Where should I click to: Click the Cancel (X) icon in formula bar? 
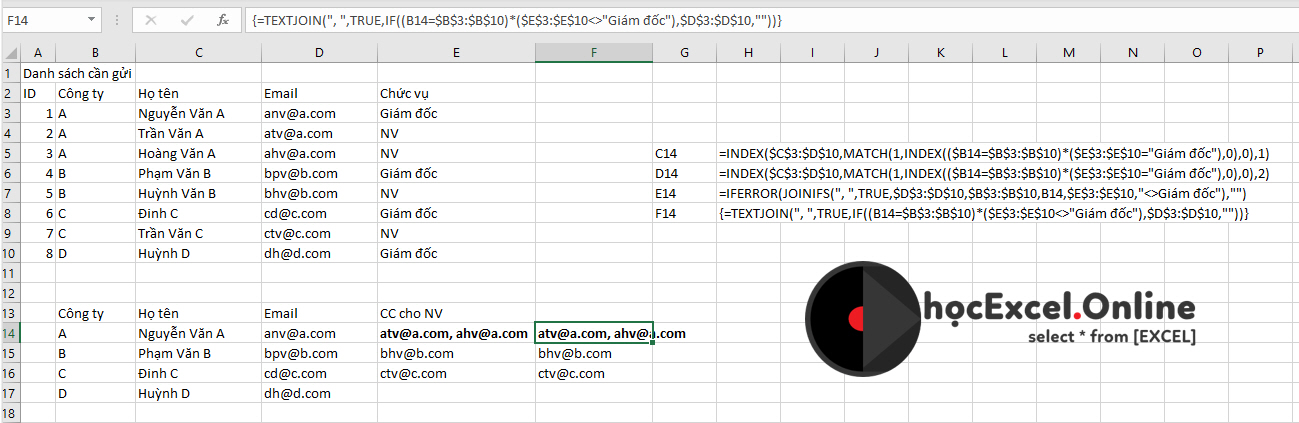150,19
